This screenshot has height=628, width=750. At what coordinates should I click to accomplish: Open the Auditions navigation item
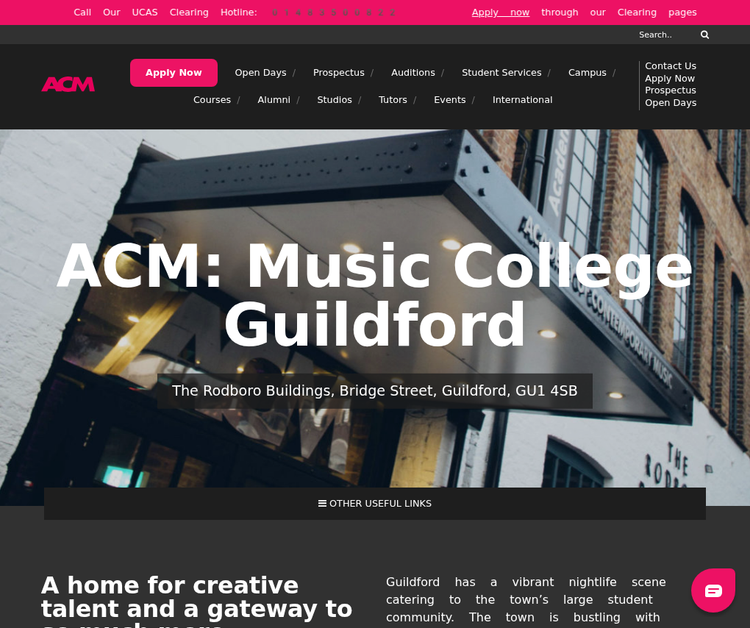[413, 73]
